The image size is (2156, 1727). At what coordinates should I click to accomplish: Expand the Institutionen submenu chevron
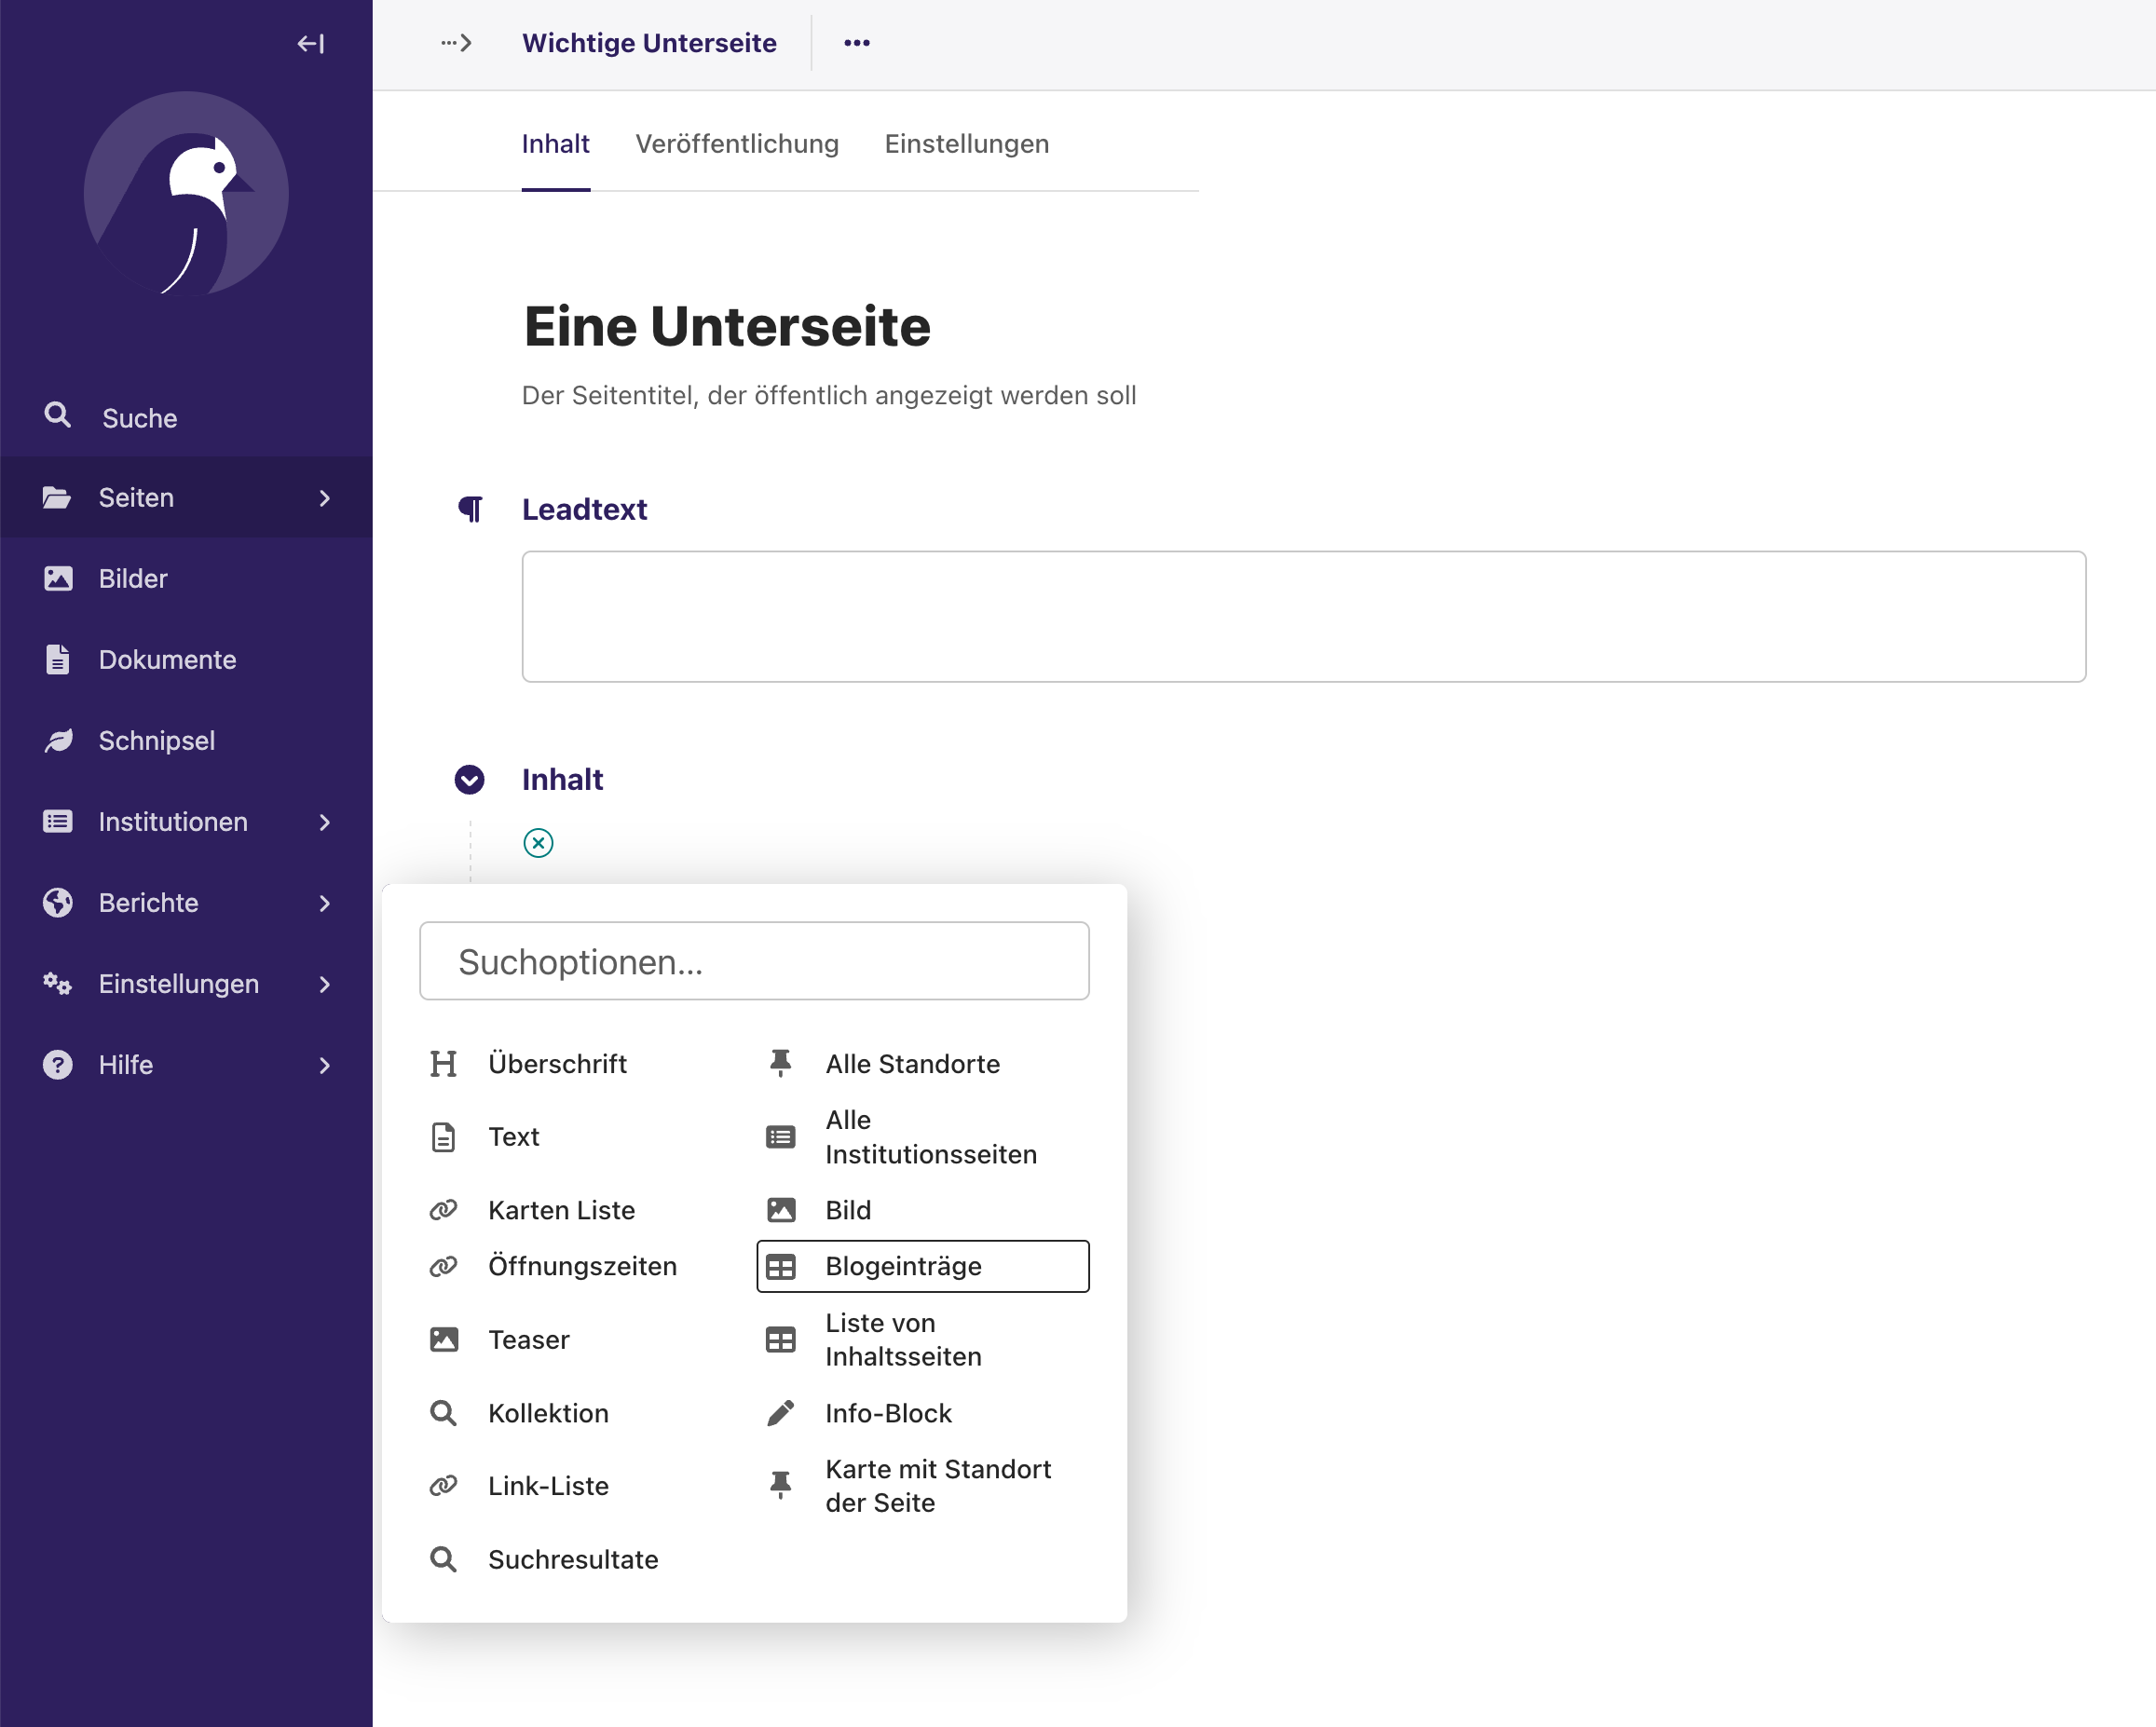tap(324, 821)
